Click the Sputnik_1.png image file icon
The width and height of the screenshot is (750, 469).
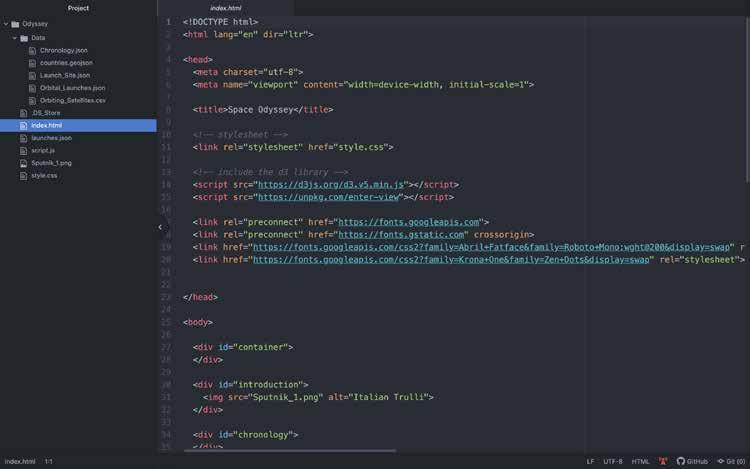click(x=23, y=163)
